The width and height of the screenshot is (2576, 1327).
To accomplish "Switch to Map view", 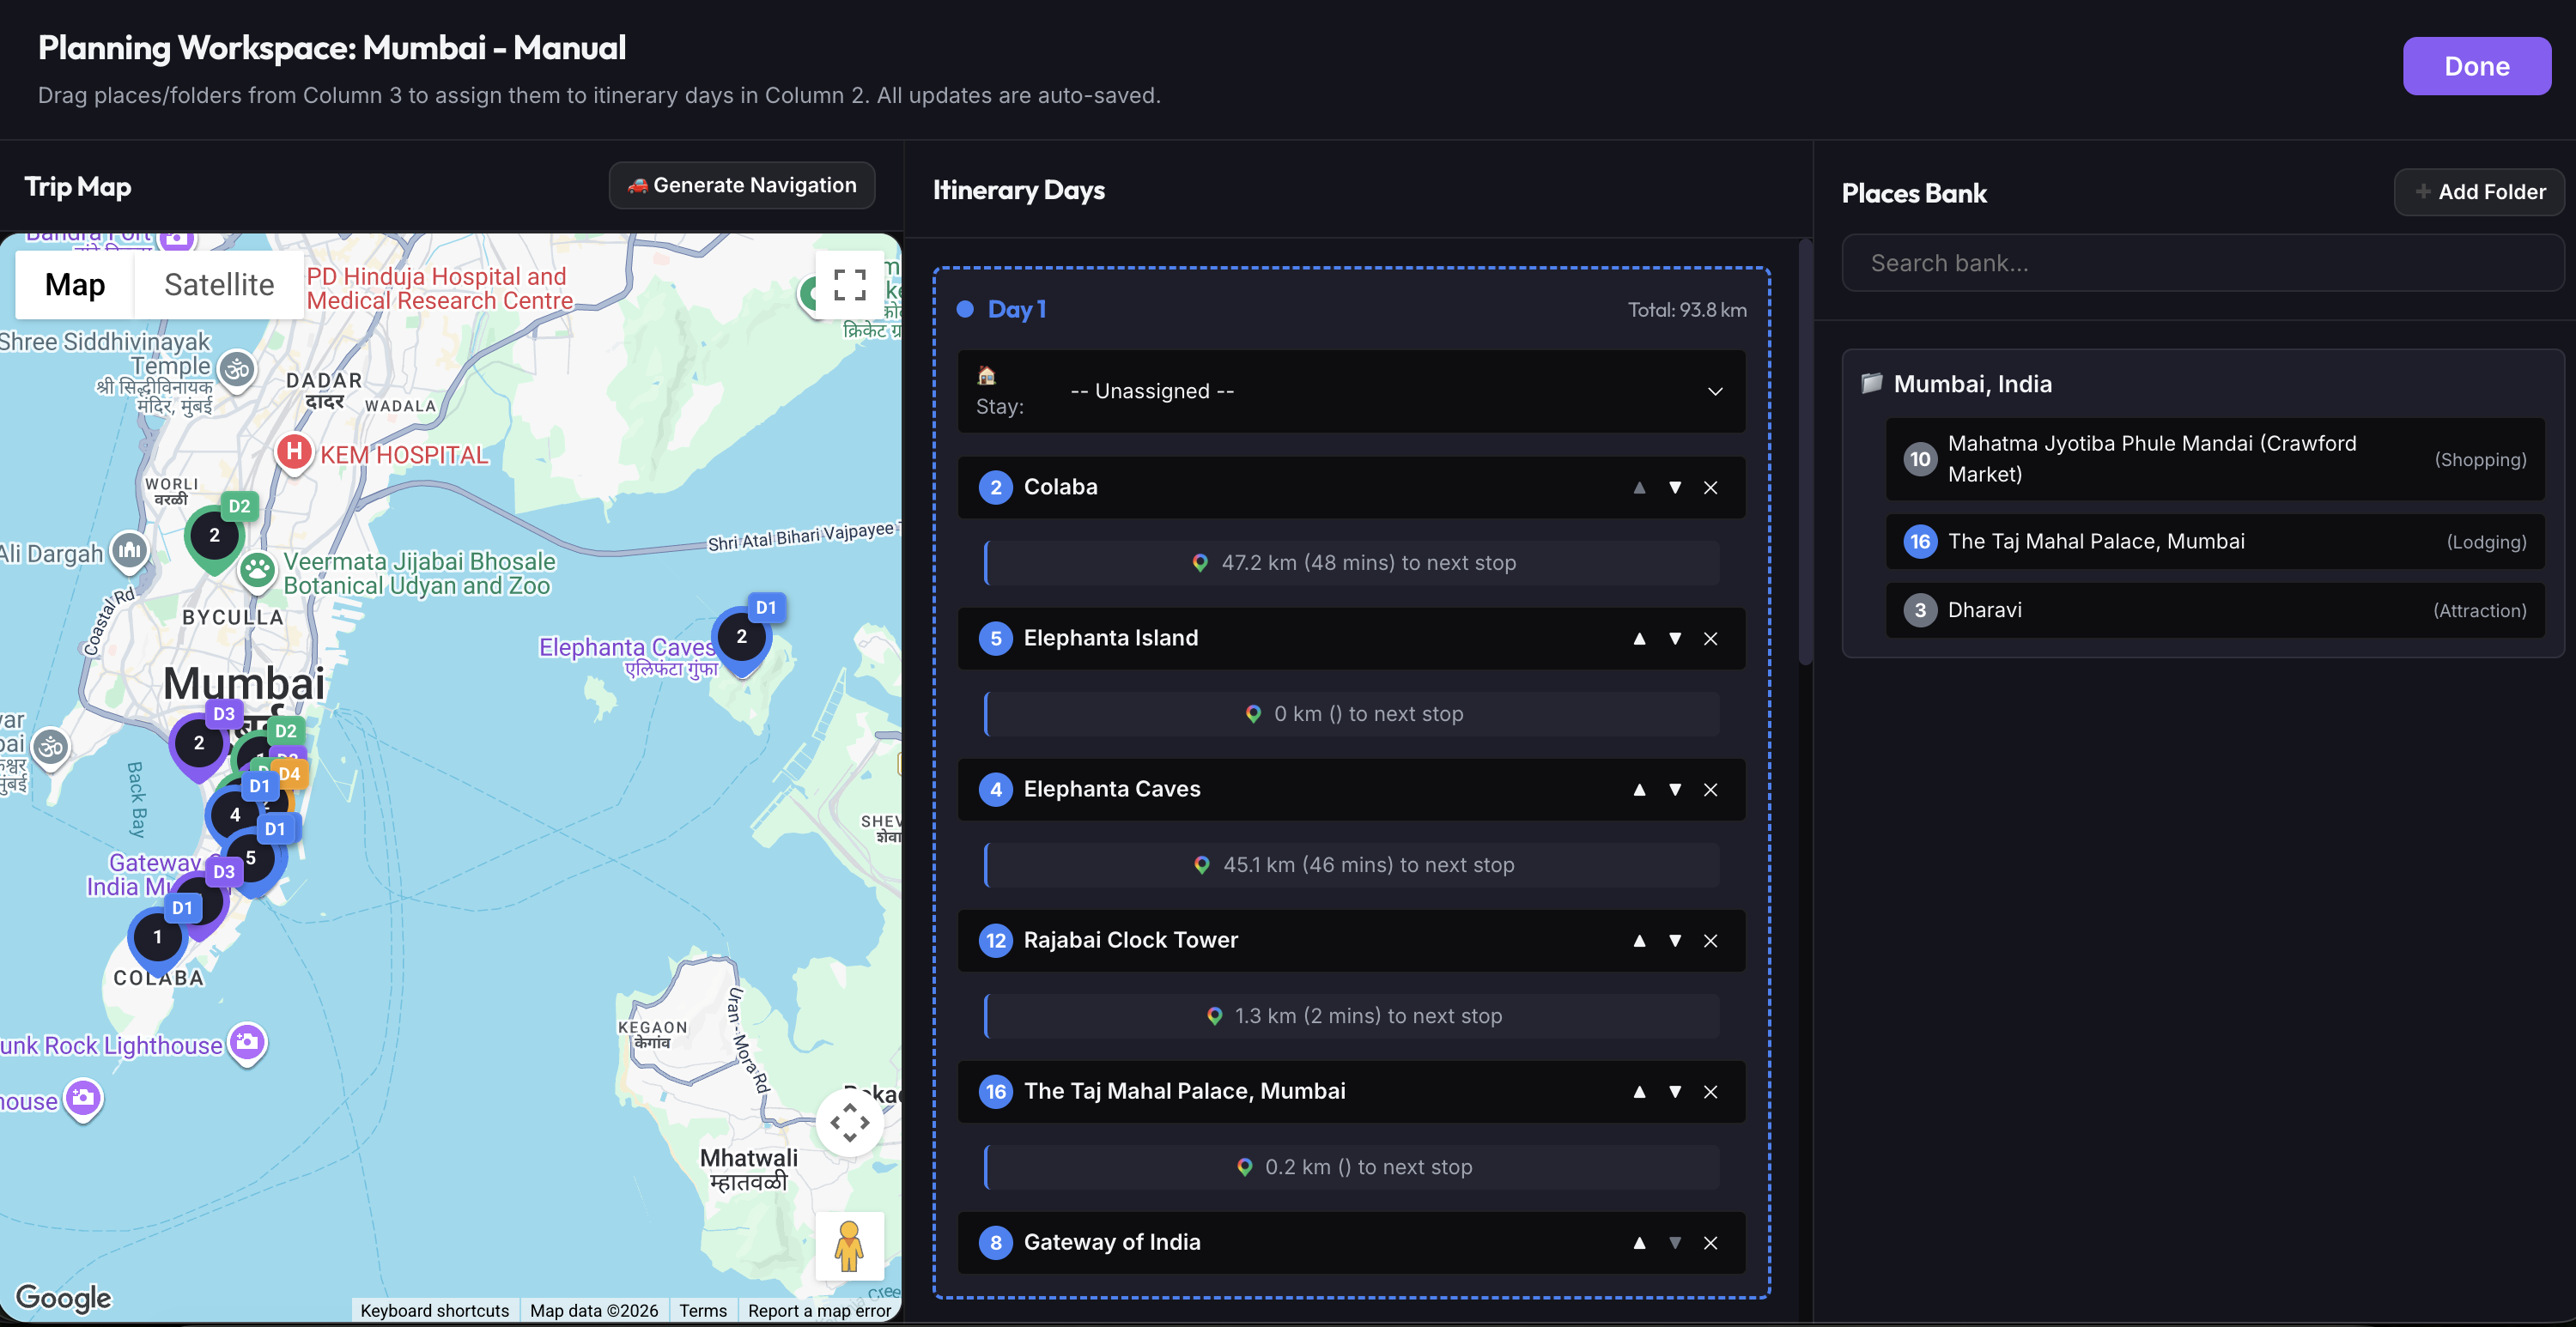I will pos(75,285).
